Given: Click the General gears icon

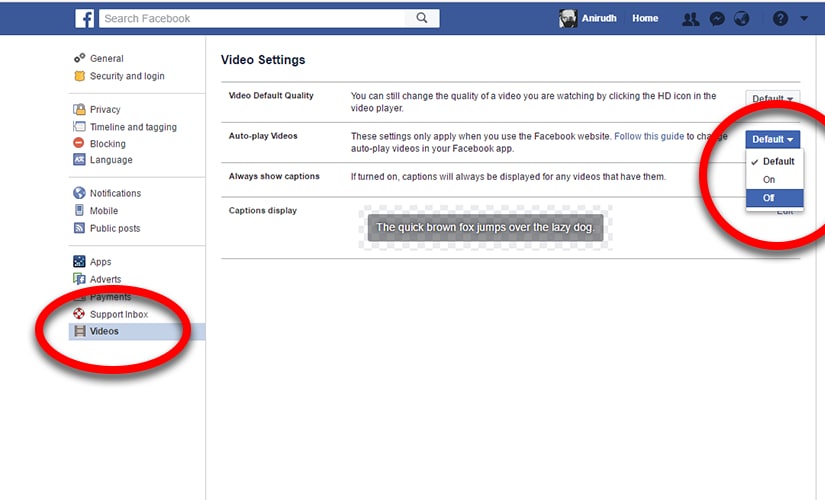Looking at the screenshot, I should click(x=79, y=58).
